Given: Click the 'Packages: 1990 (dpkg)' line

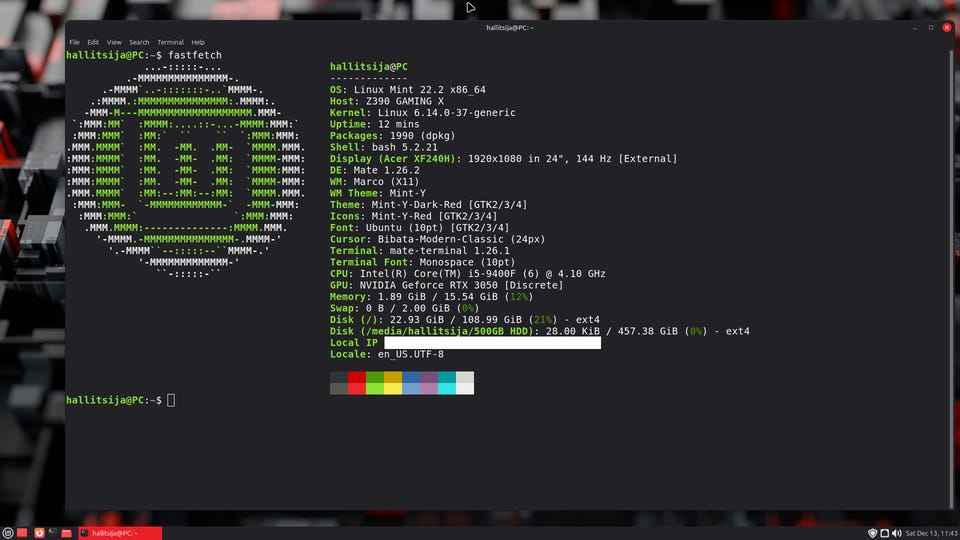Looking at the screenshot, I should (392, 136).
